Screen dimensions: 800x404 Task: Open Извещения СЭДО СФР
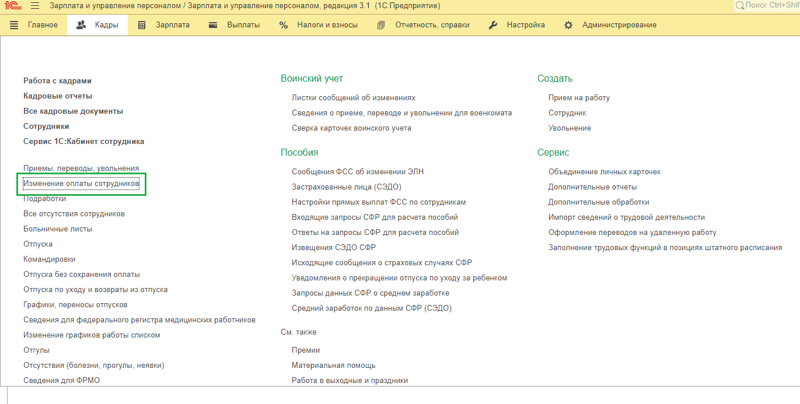tap(334, 247)
